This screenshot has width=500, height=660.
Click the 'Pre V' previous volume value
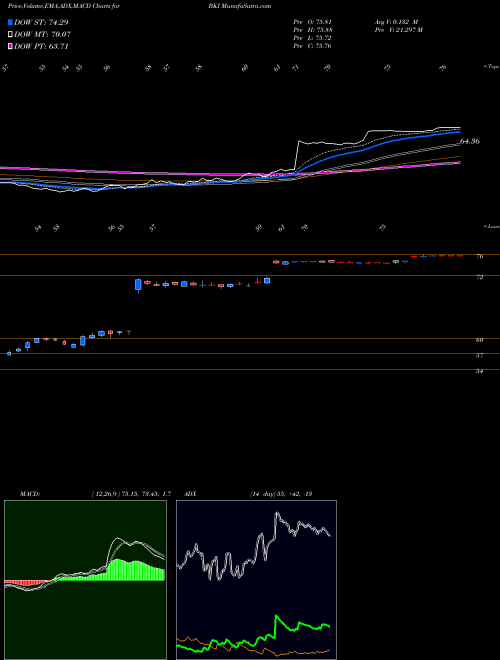coord(398,30)
